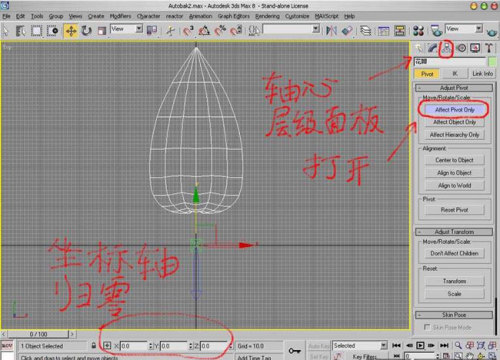Click the Mirror tool icon
The width and height of the screenshot is (500, 360).
[331, 31]
